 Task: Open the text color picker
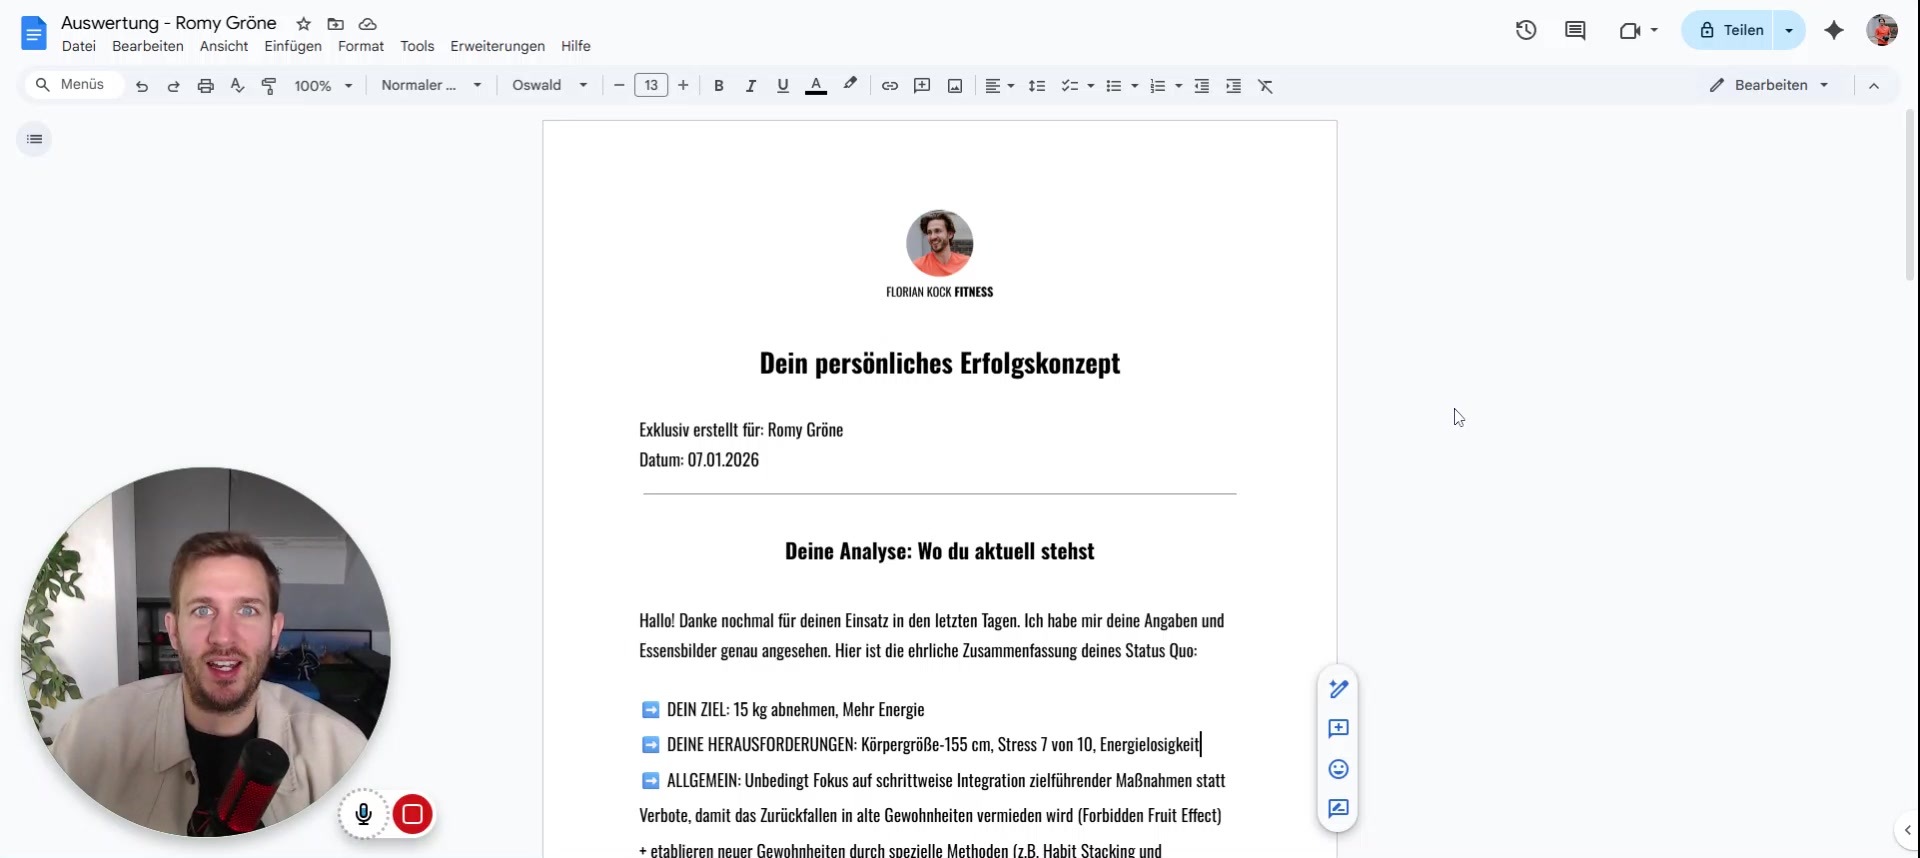pyautogui.click(x=816, y=86)
